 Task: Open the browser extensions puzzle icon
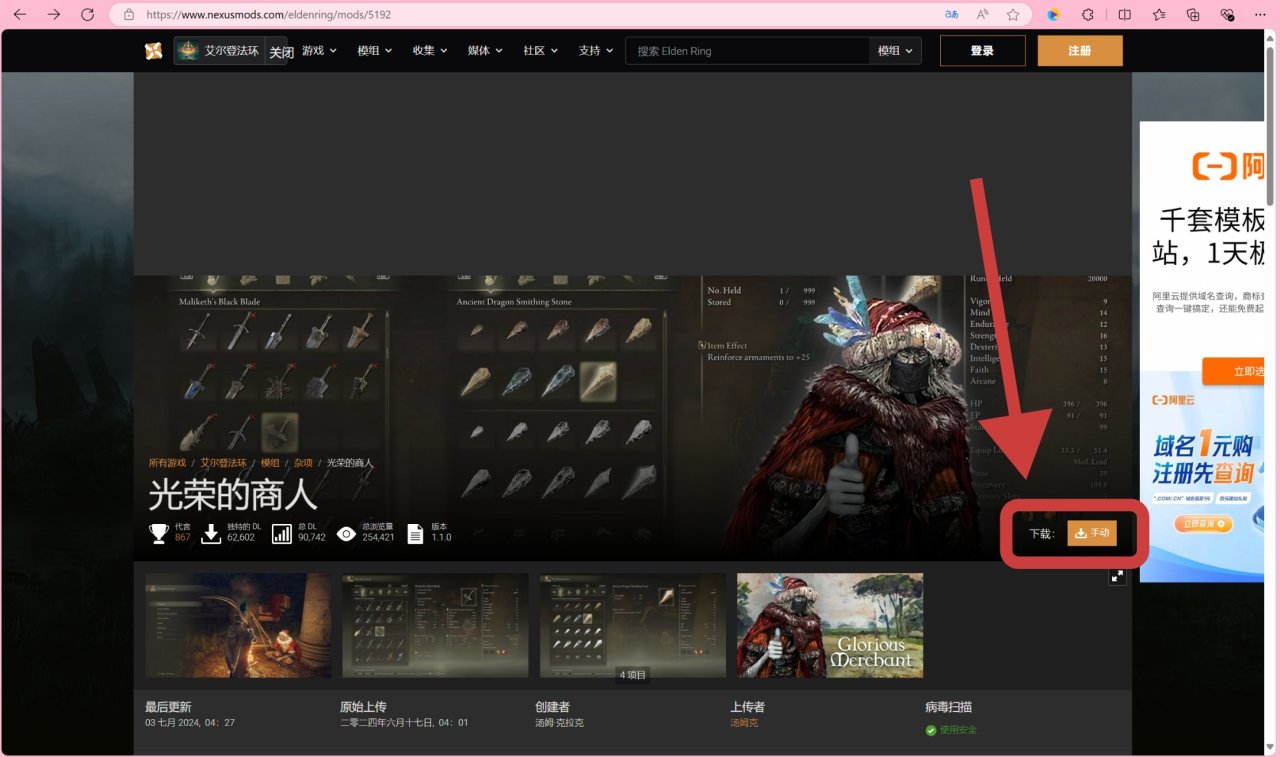coord(1088,15)
